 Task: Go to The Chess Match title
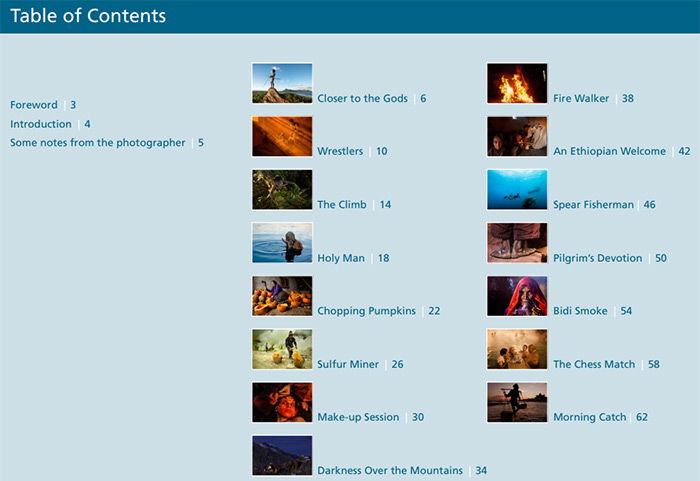tap(594, 364)
